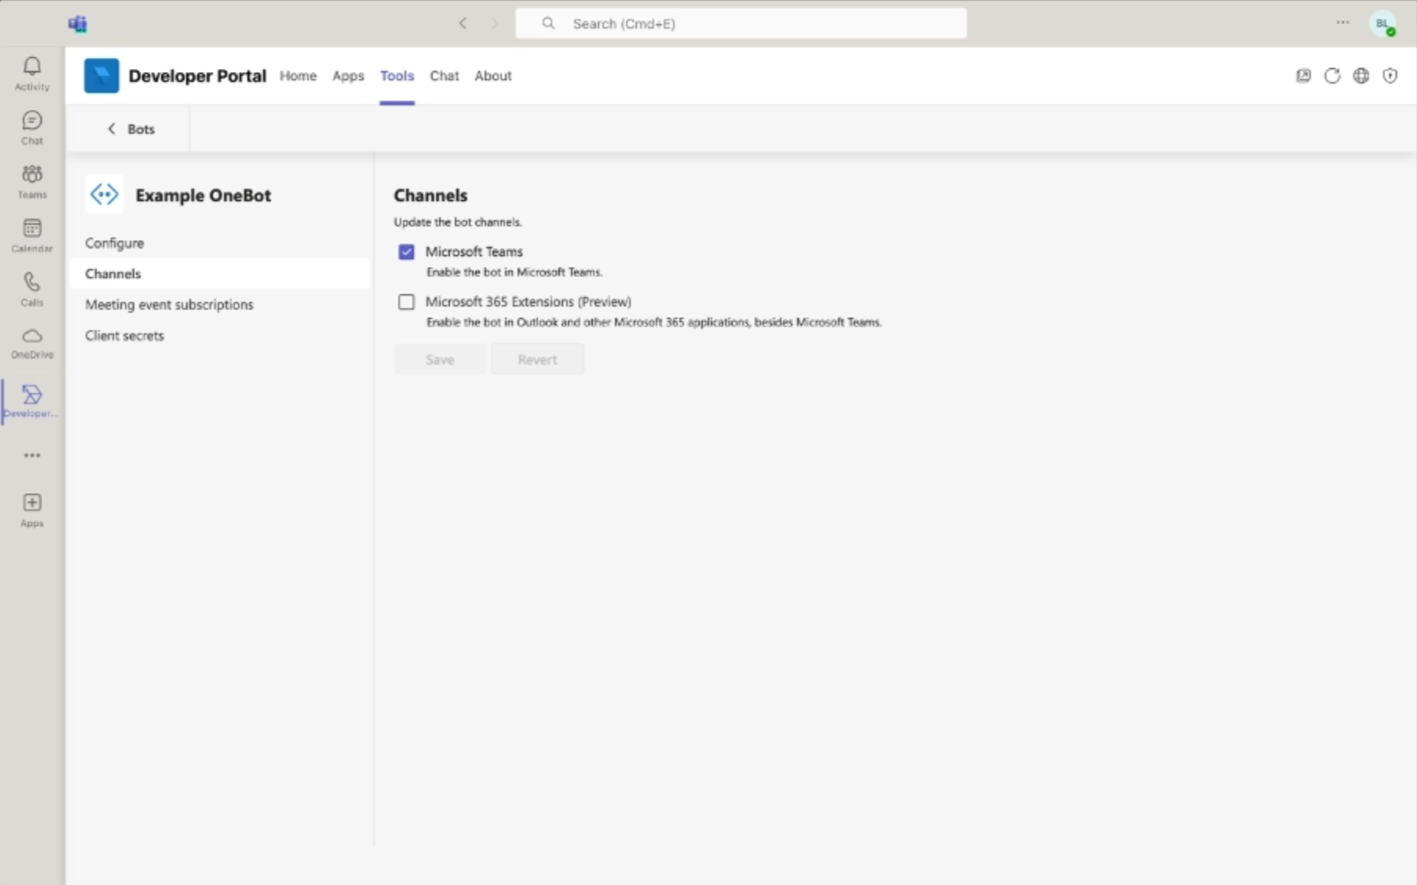Viewport: 1417px width, 885px height.
Task: Open the About tab
Action: (x=493, y=76)
